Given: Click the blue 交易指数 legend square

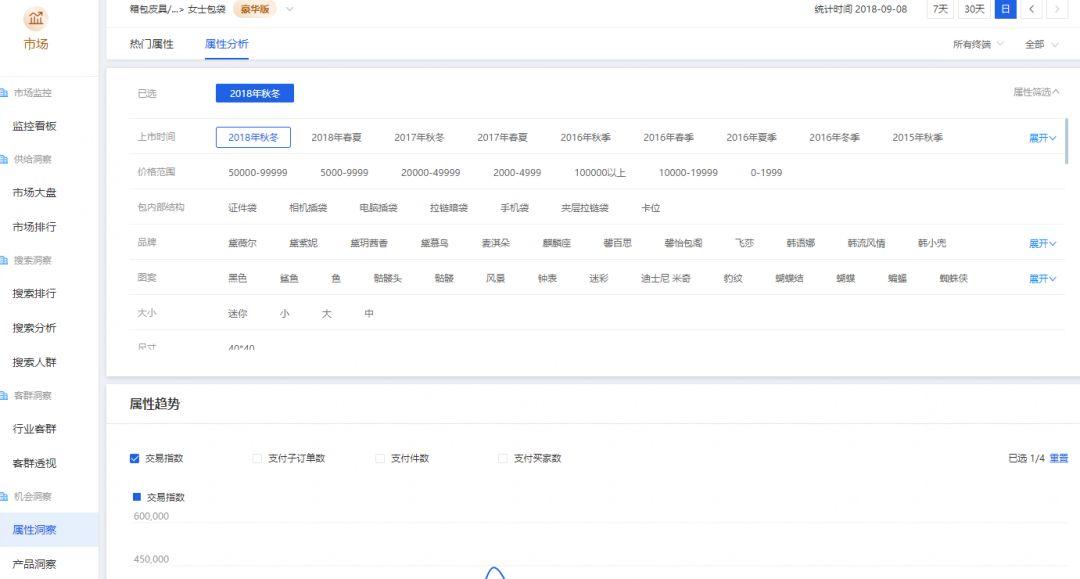Looking at the screenshot, I should click(x=136, y=496).
